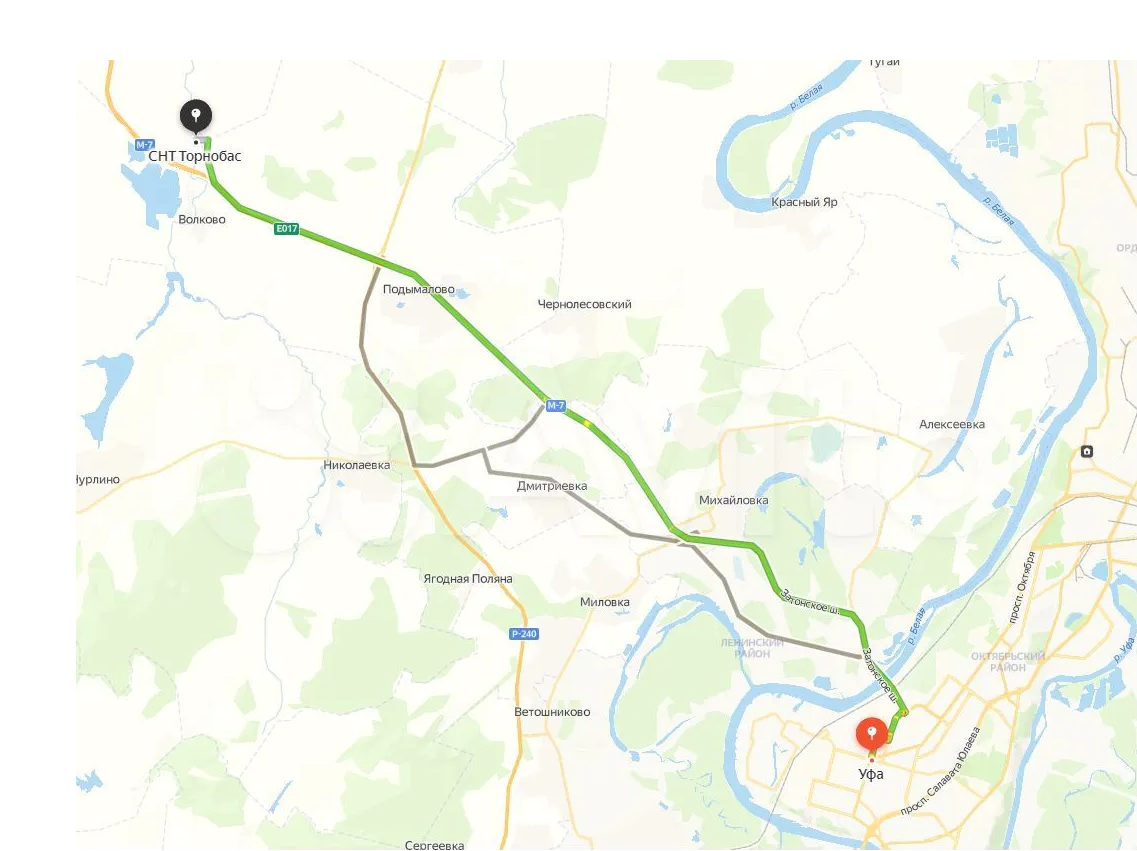The image size is (1137, 851).
Task: Select the Михайловка label on the map
Action: [733, 500]
